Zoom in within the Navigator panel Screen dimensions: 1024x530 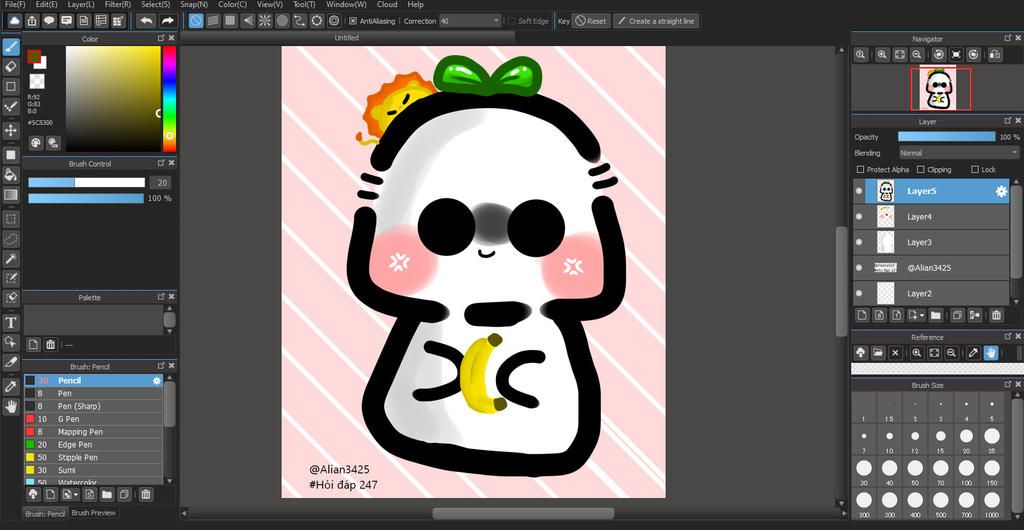(x=882, y=55)
